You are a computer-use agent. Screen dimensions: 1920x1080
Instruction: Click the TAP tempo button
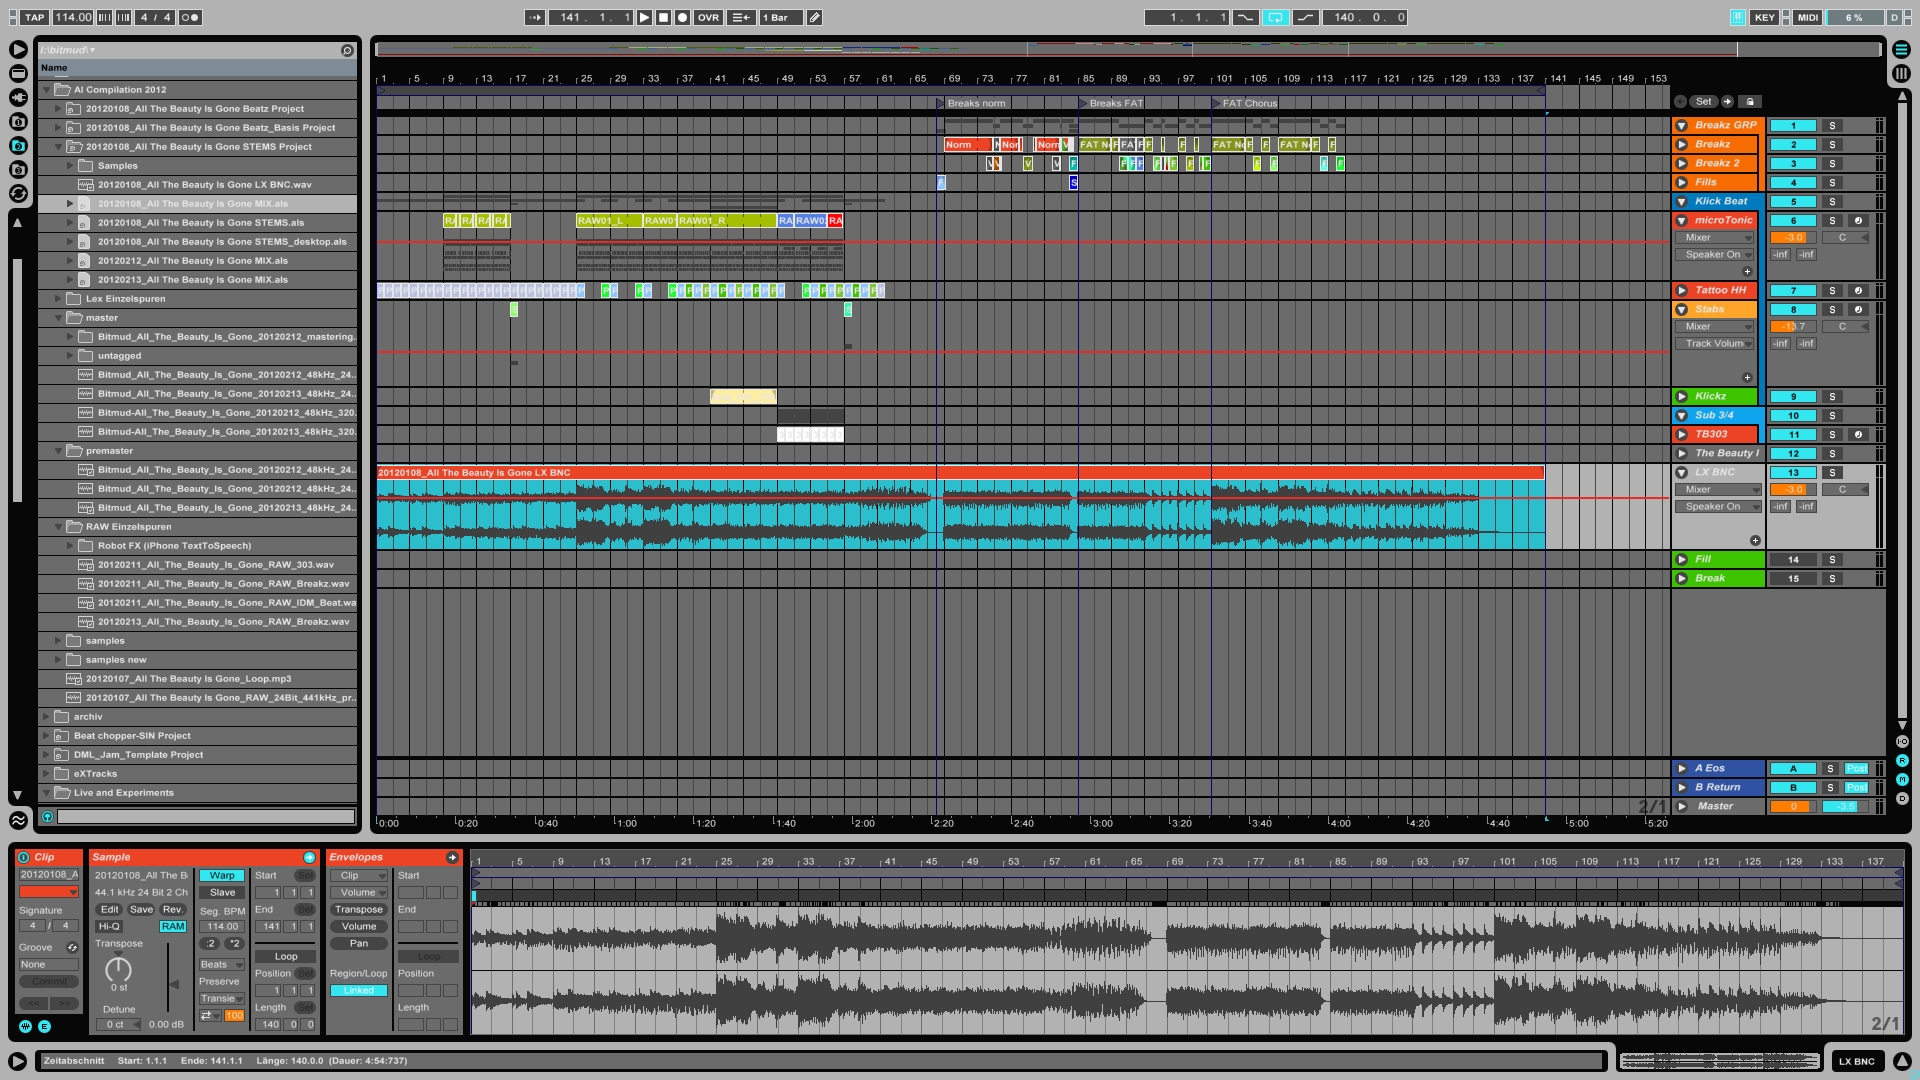click(x=35, y=17)
